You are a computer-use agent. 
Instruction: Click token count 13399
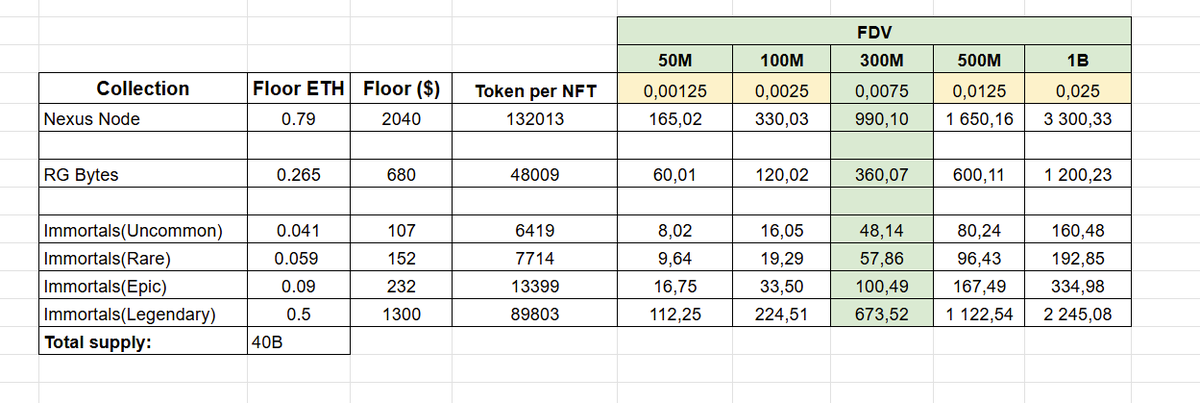534,287
